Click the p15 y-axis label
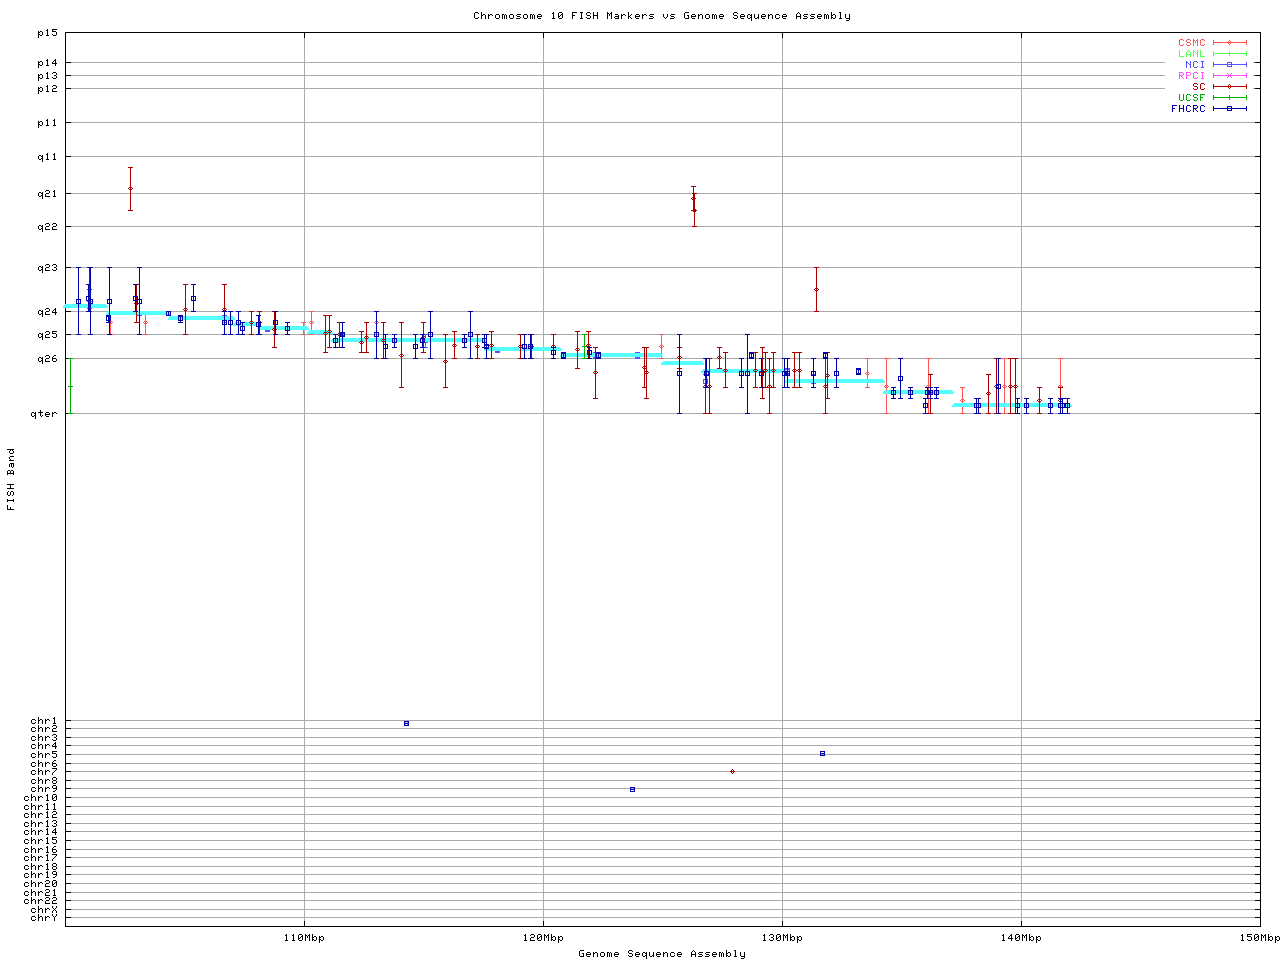This screenshot has height=960, width=1280. 48,33
